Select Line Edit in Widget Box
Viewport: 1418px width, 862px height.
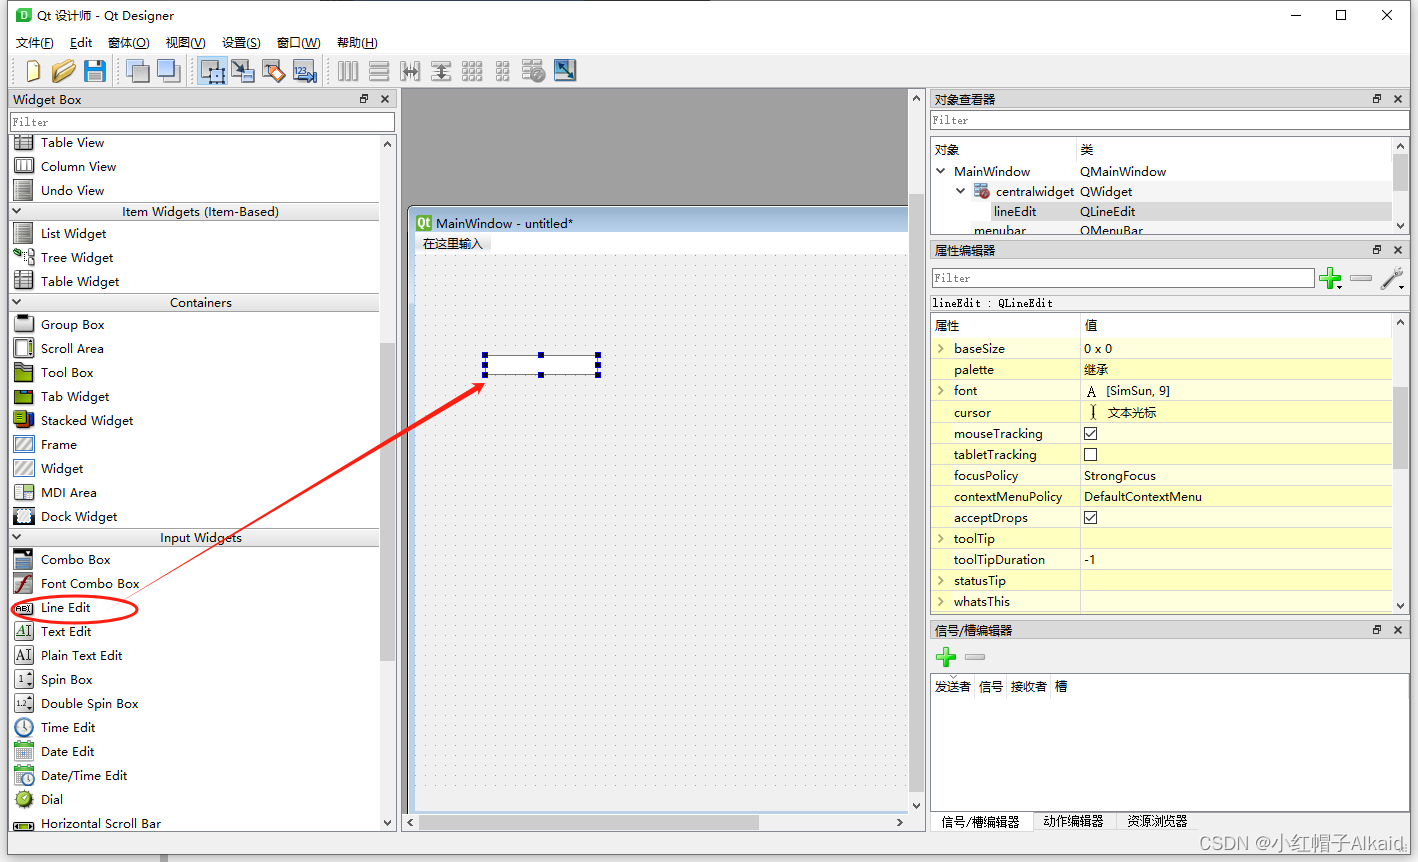click(66, 608)
